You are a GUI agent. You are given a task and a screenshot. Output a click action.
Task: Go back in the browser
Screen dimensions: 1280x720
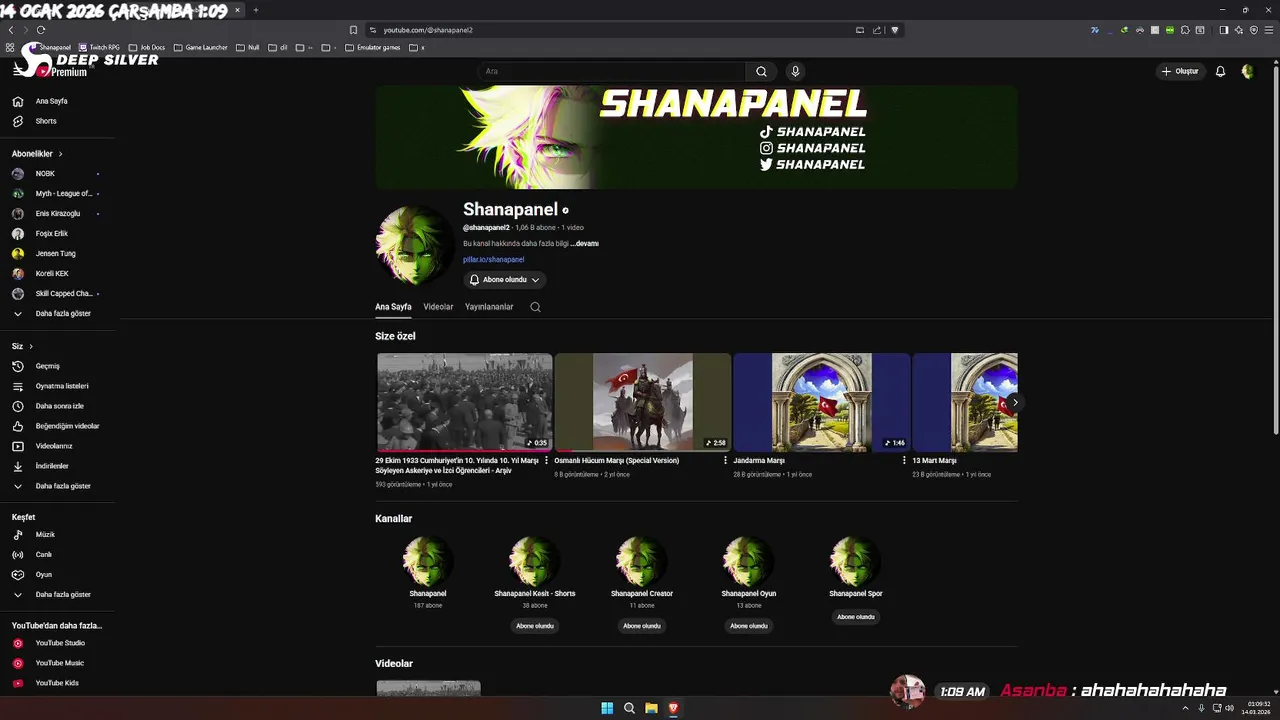[x=11, y=30]
